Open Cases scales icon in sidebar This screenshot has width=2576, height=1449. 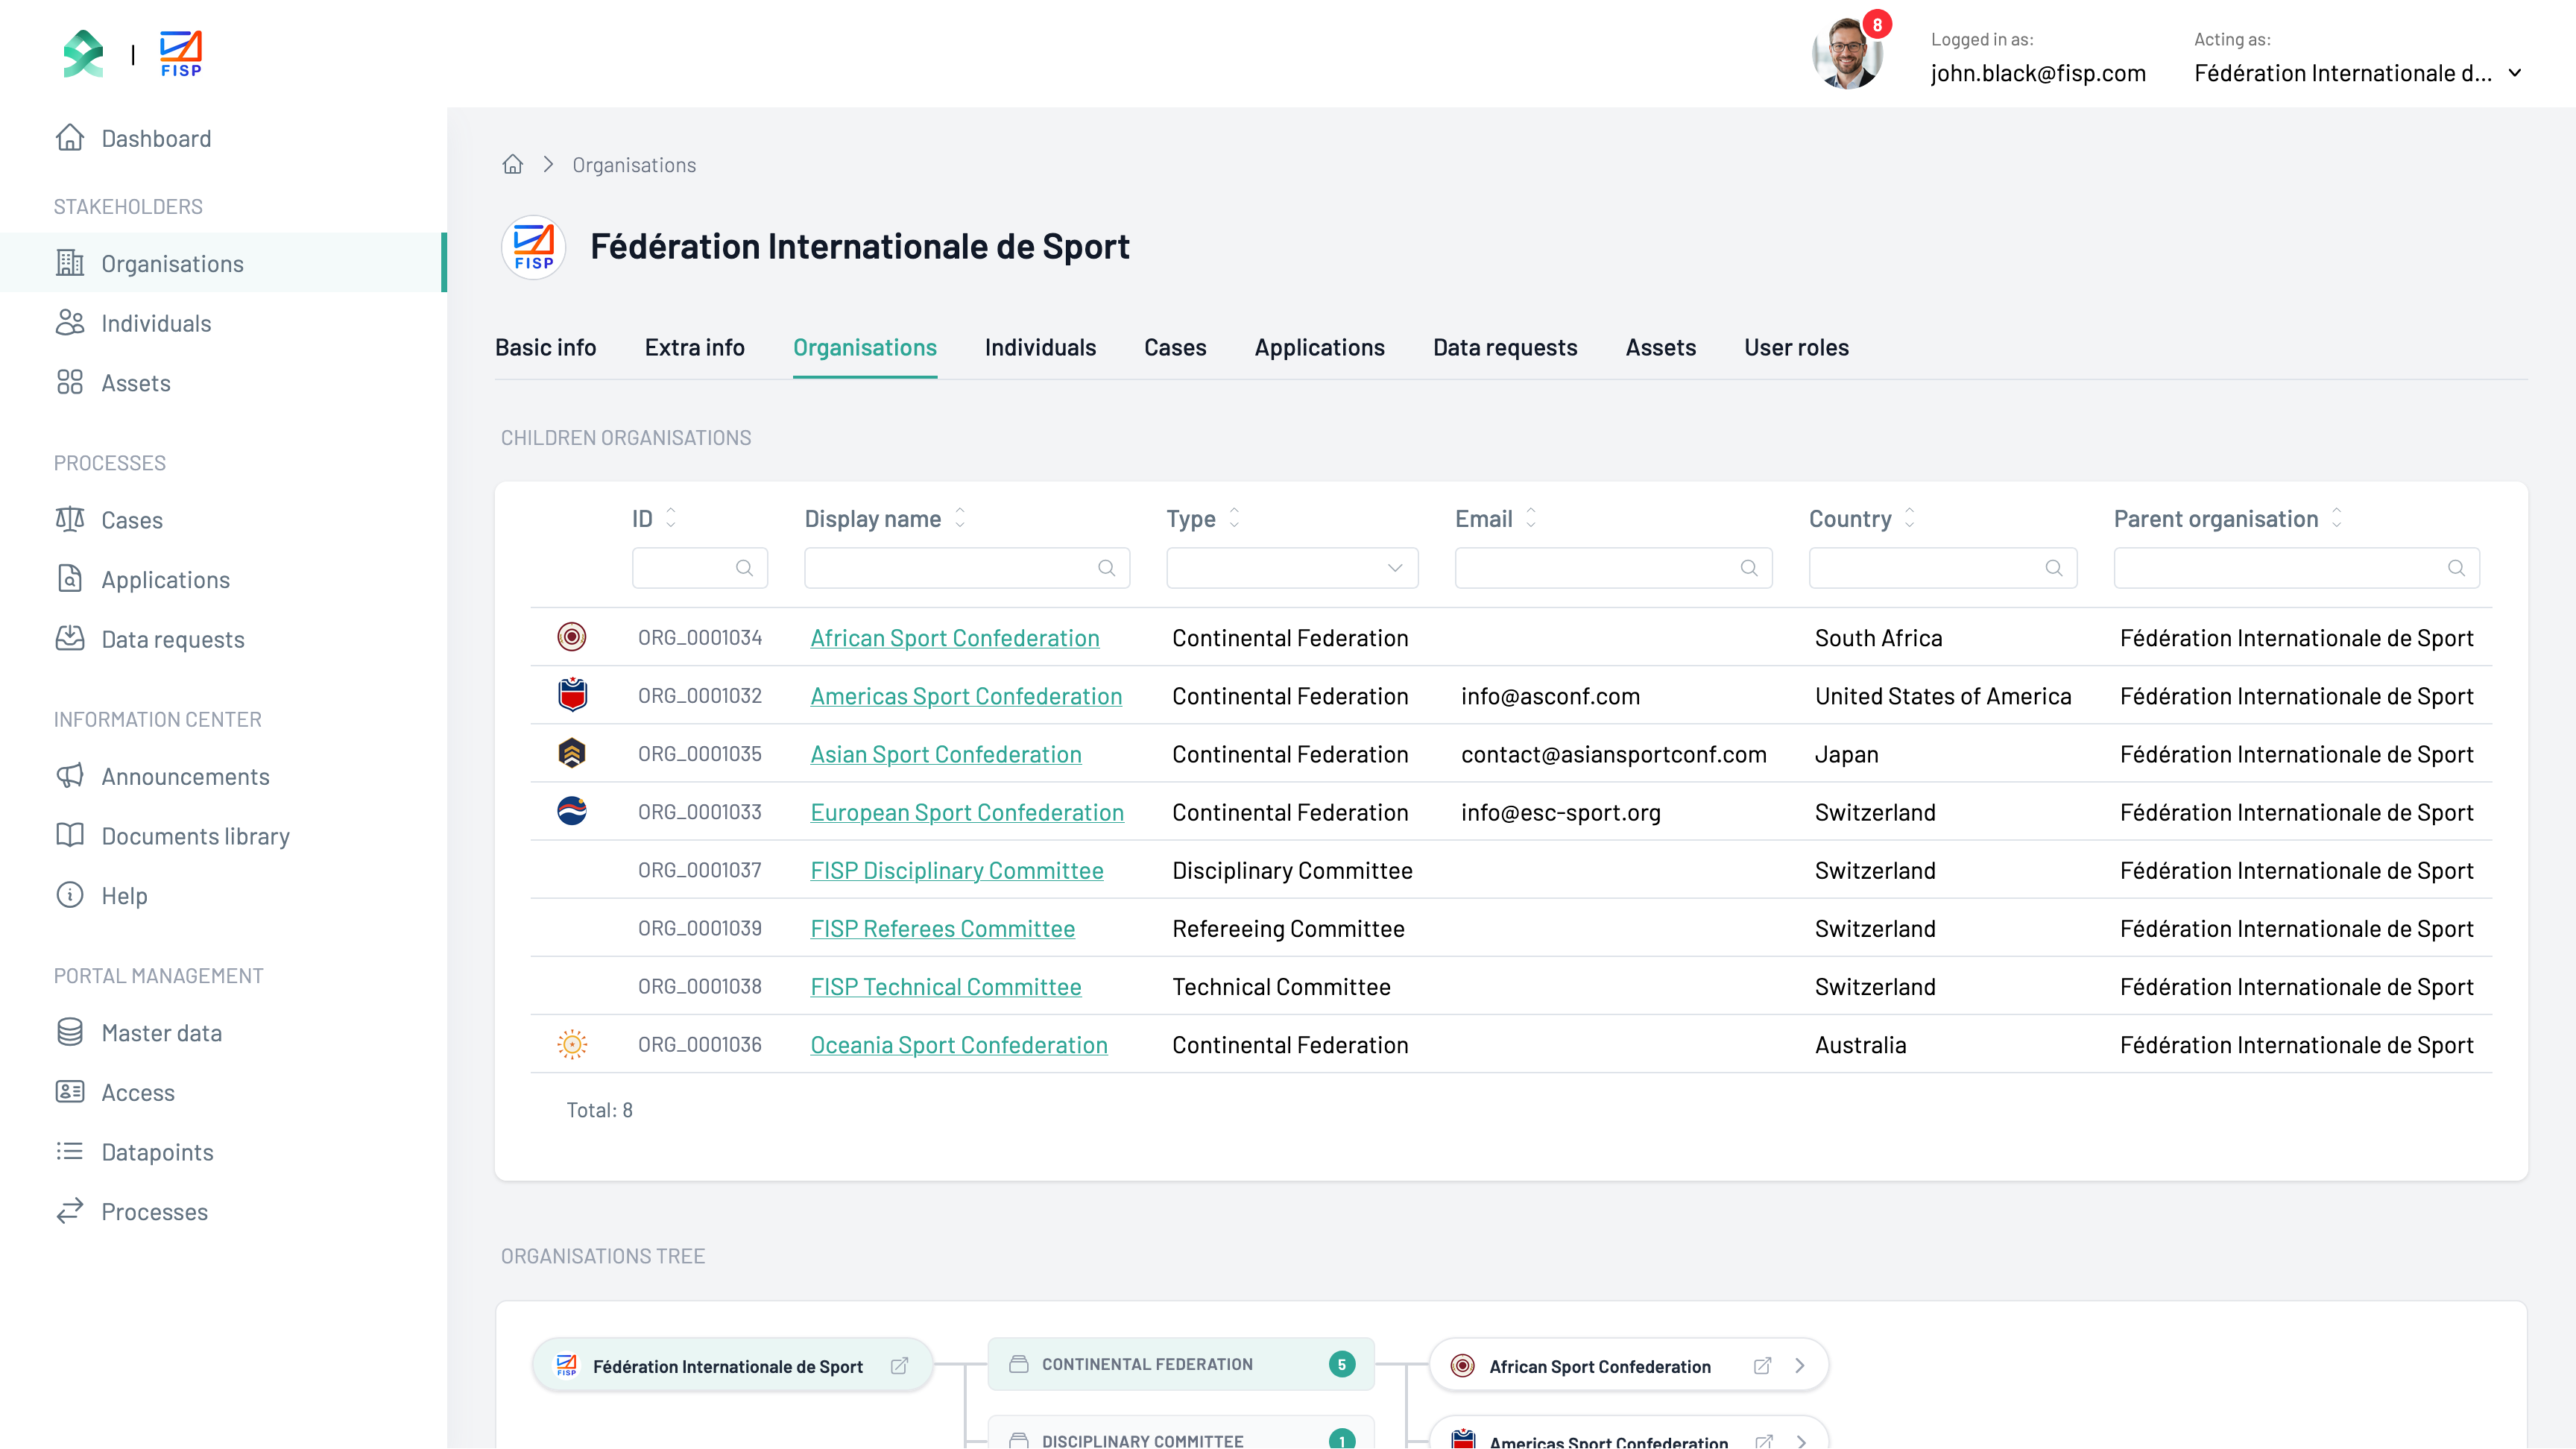coord(70,520)
